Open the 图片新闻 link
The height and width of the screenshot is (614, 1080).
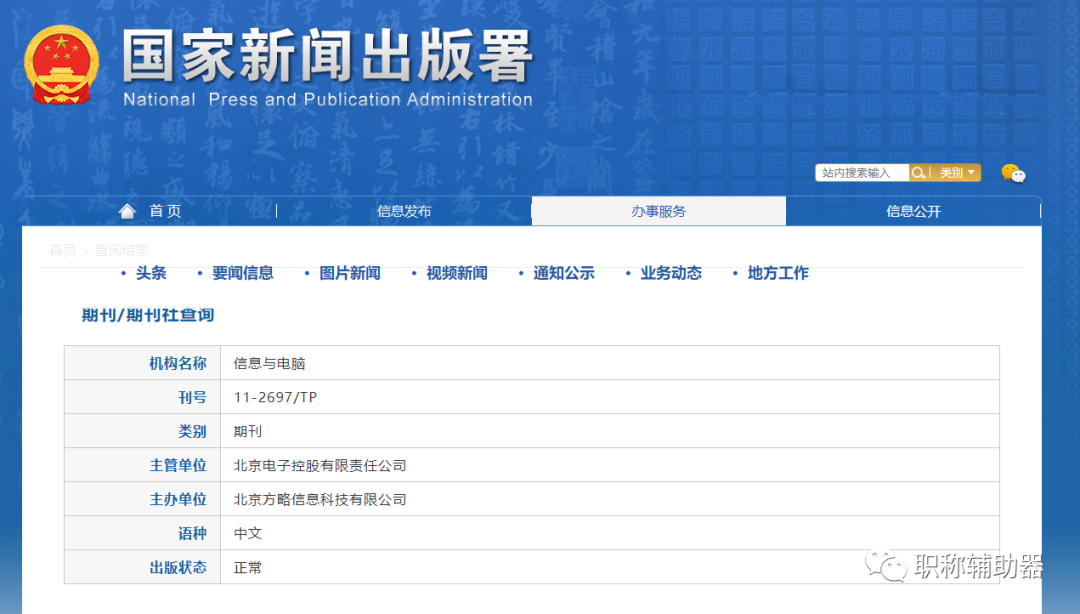(349, 273)
